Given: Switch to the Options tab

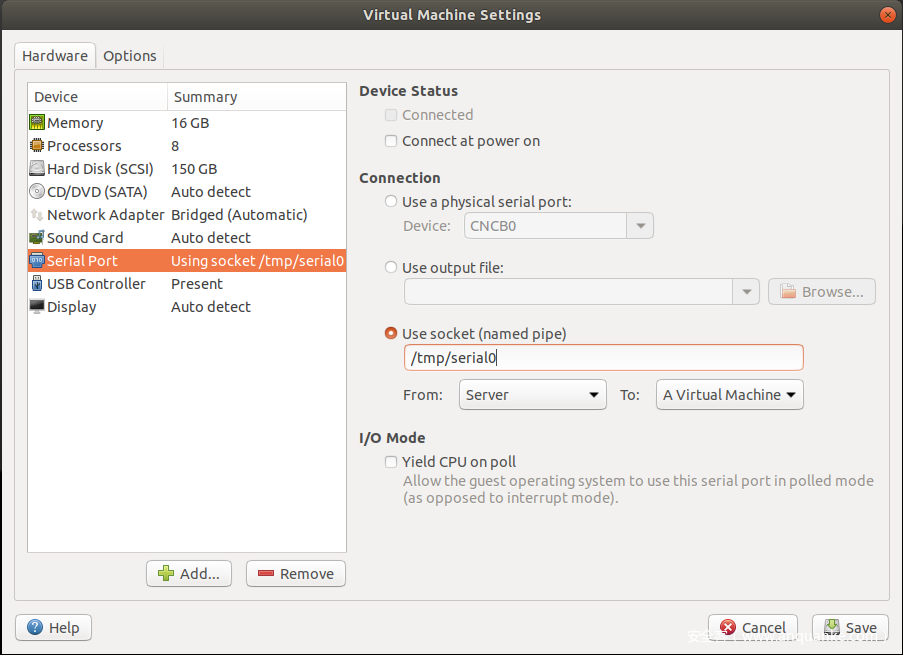Looking at the screenshot, I should (130, 56).
